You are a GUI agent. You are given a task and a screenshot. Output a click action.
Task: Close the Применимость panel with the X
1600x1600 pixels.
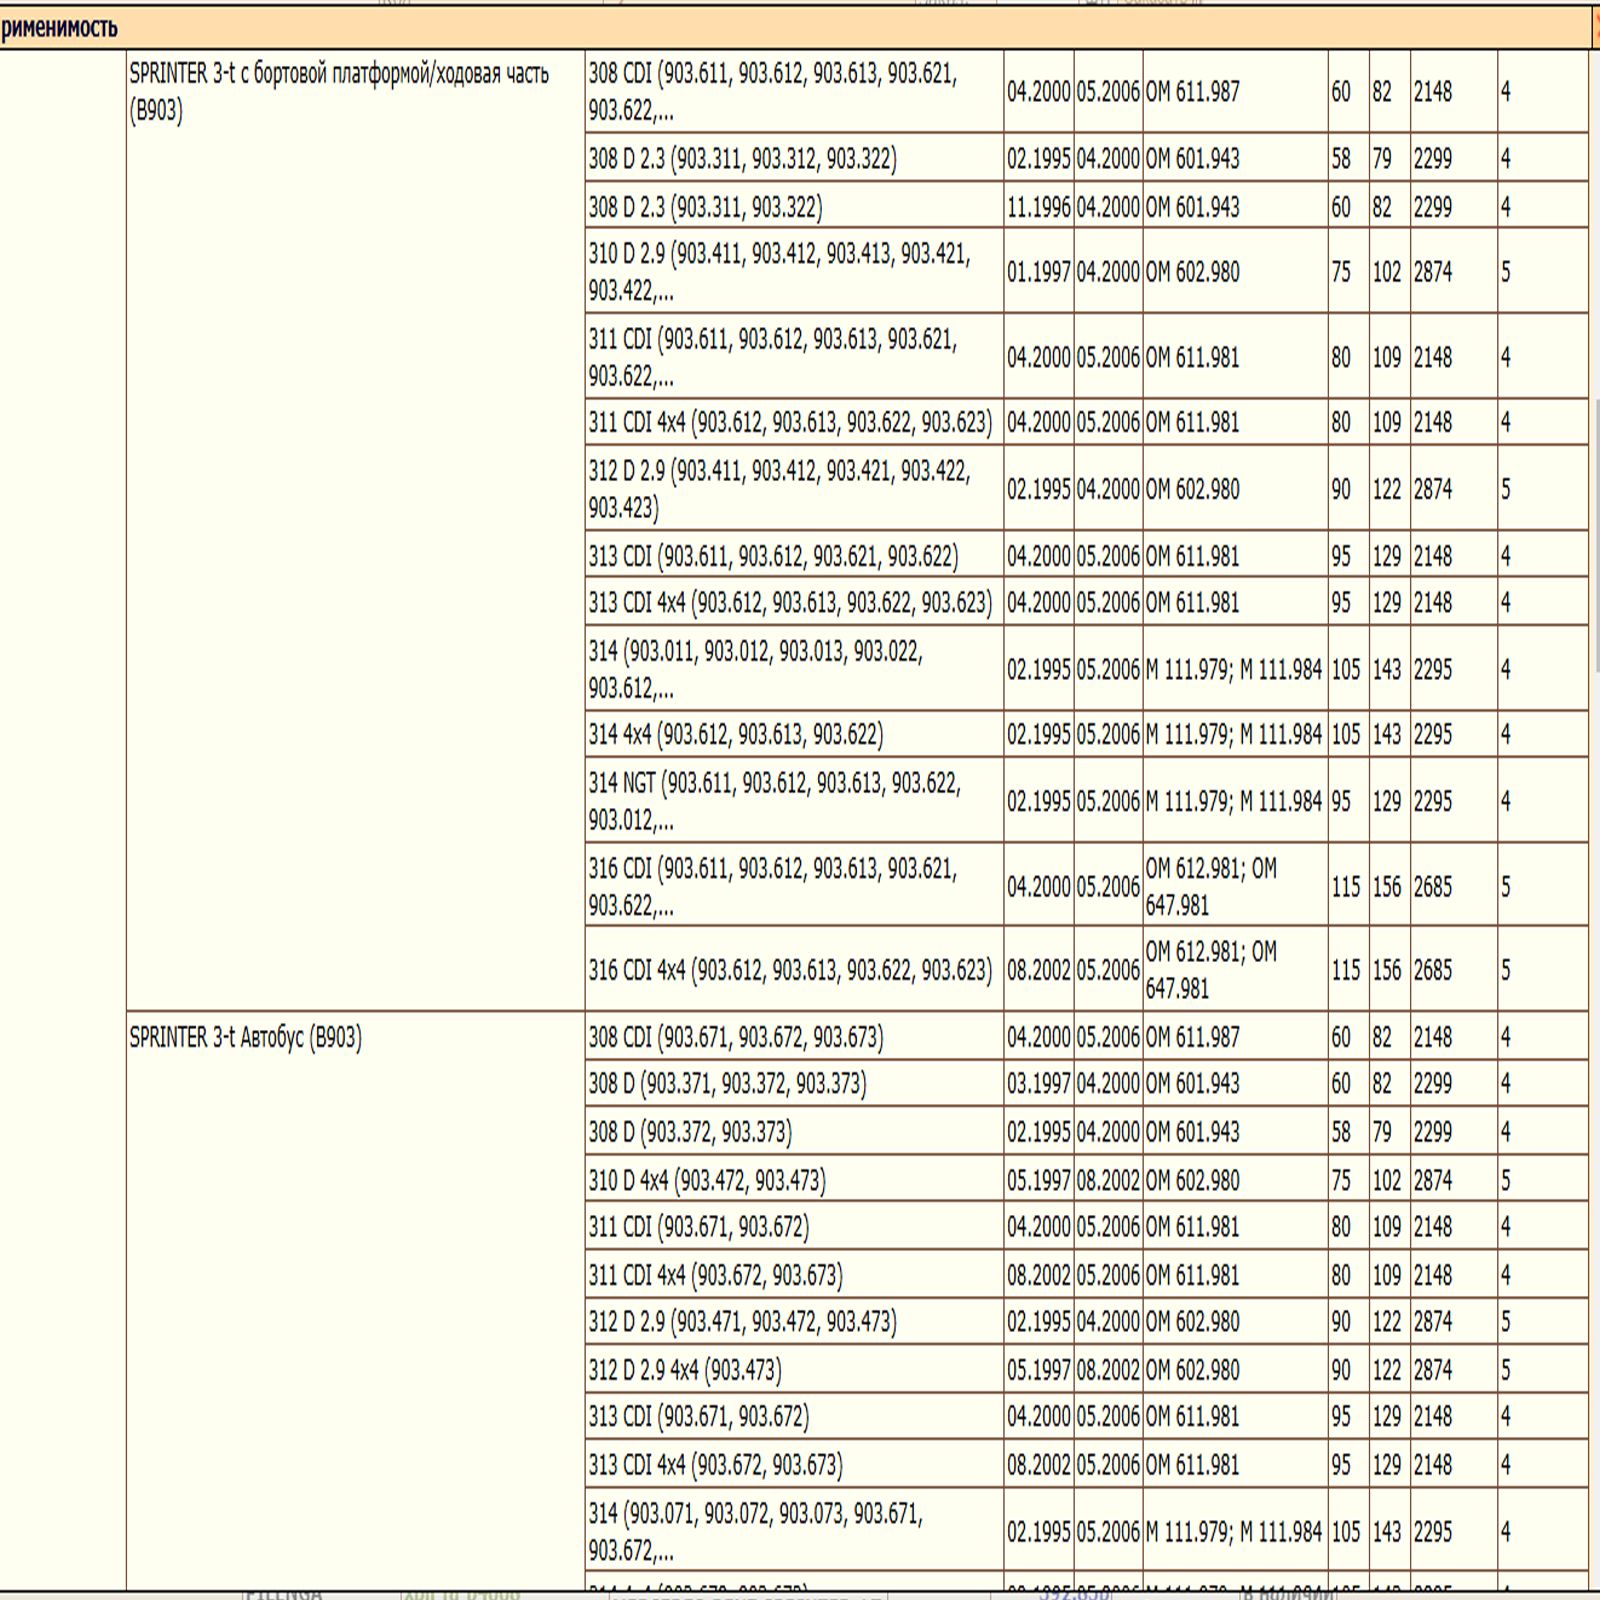point(1595,28)
